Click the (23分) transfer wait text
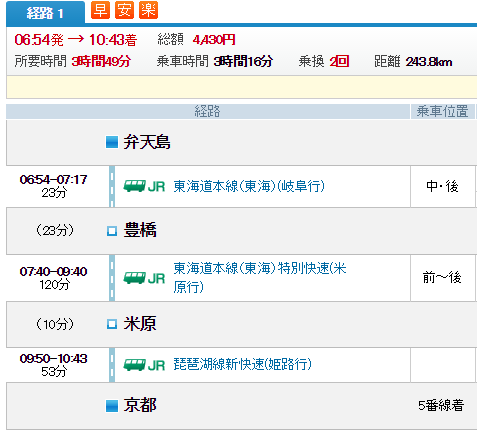The height and width of the screenshot is (433, 477). 55,230
